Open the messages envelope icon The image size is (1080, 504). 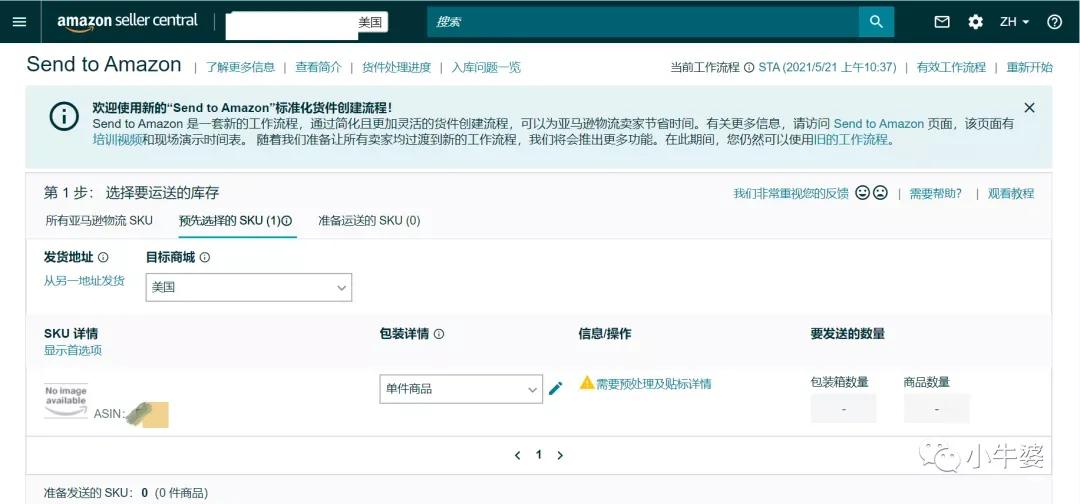click(942, 22)
